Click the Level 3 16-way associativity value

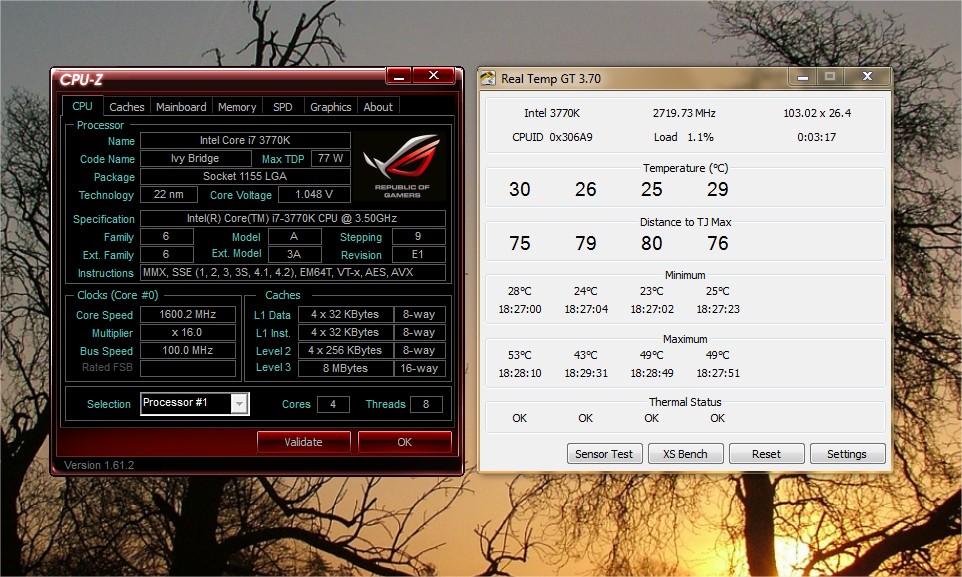pyautogui.click(x=420, y=368)
